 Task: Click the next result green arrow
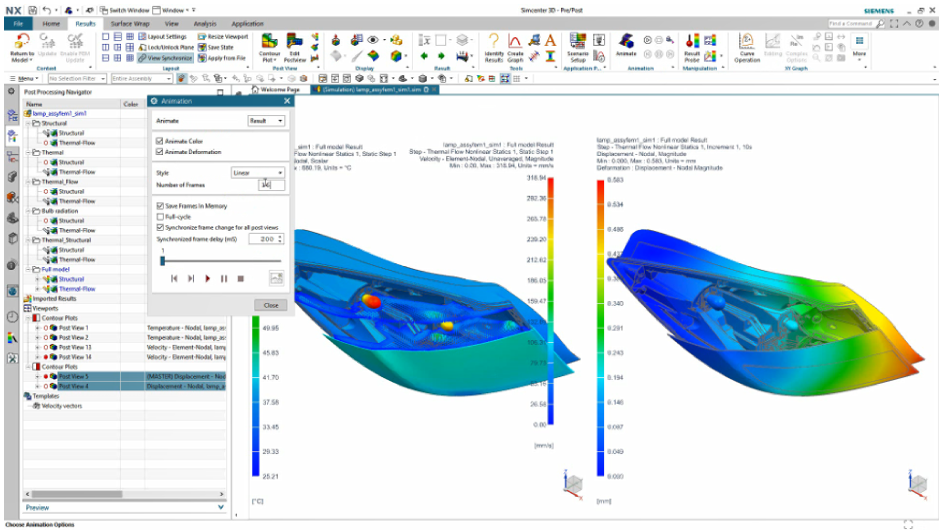coord(441,56)
